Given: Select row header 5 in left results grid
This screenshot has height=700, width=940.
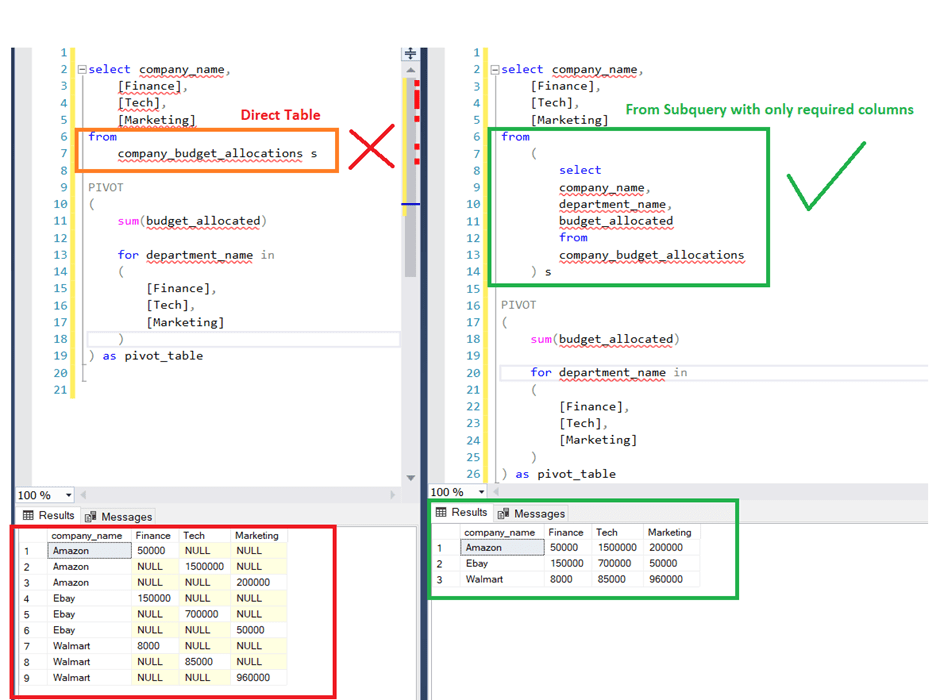Looking at the screenshot, I should [27, 613].
